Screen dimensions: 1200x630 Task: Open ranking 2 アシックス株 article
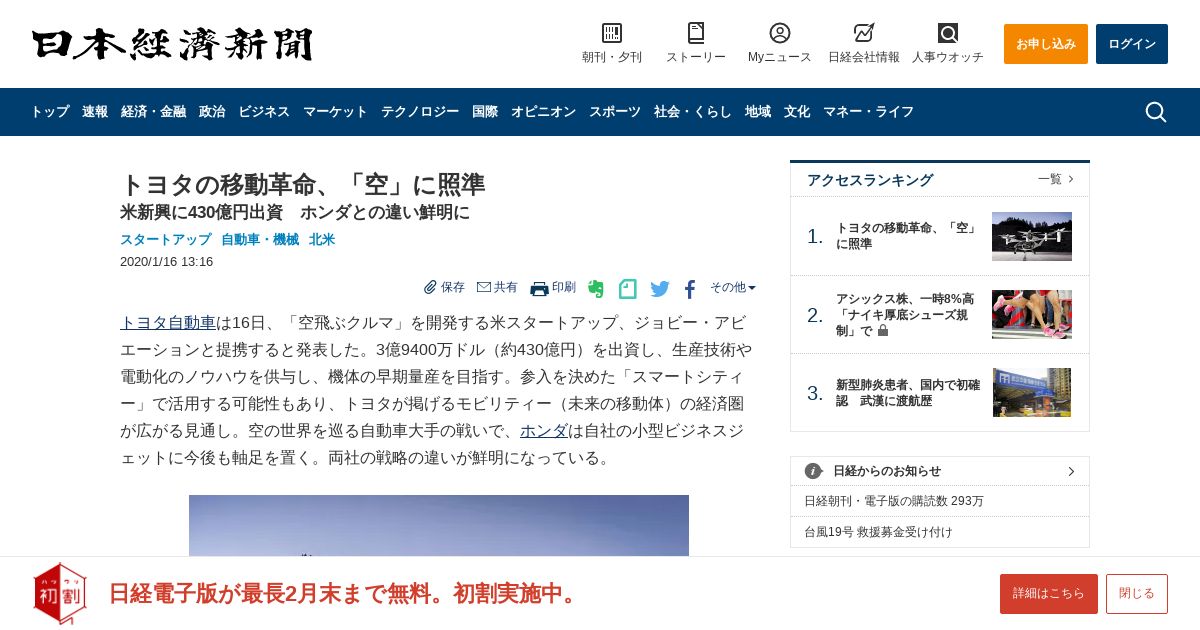(905, 315)
